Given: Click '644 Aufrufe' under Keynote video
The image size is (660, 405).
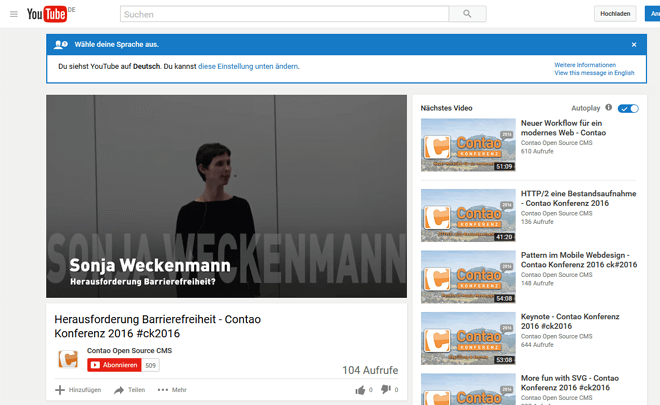Looking at the screenshot, I should coord(537,344).
